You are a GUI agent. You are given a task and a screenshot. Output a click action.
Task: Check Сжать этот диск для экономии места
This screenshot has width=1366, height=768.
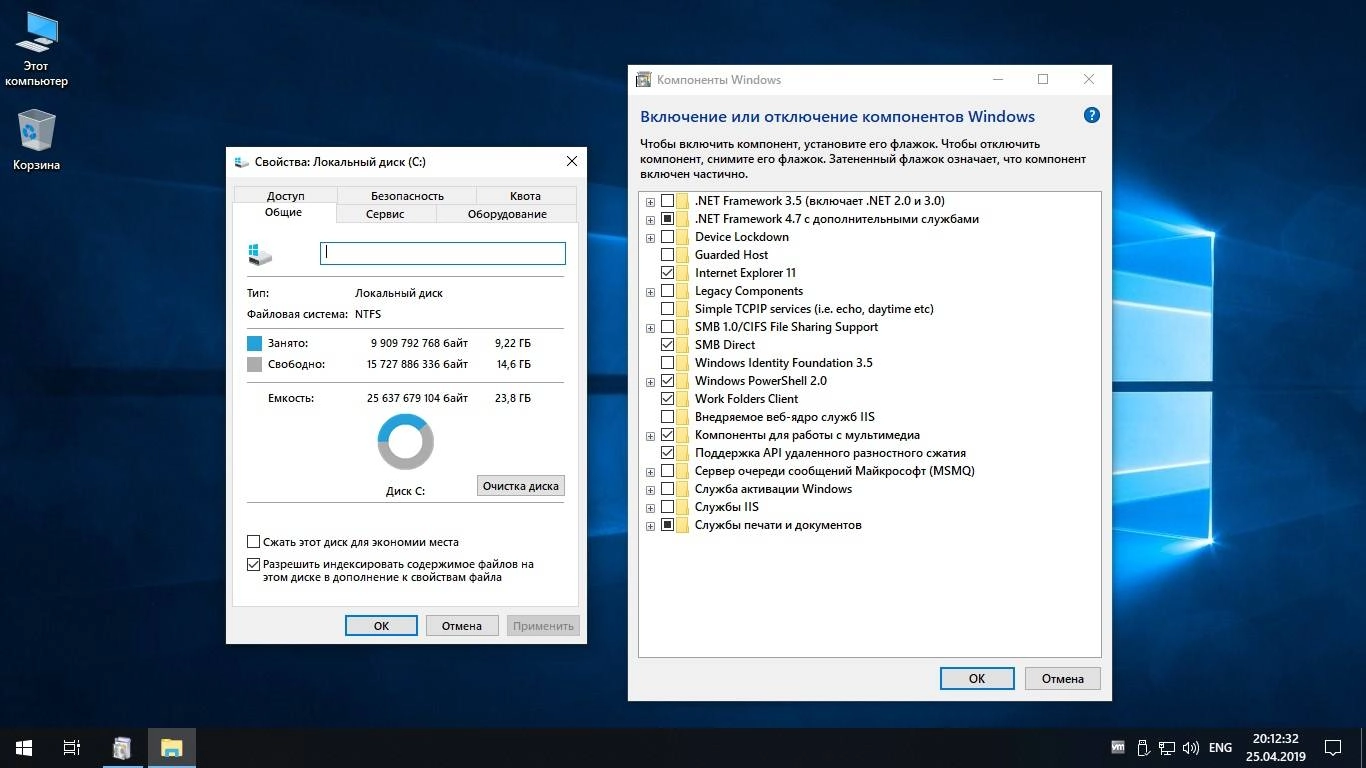253,542
